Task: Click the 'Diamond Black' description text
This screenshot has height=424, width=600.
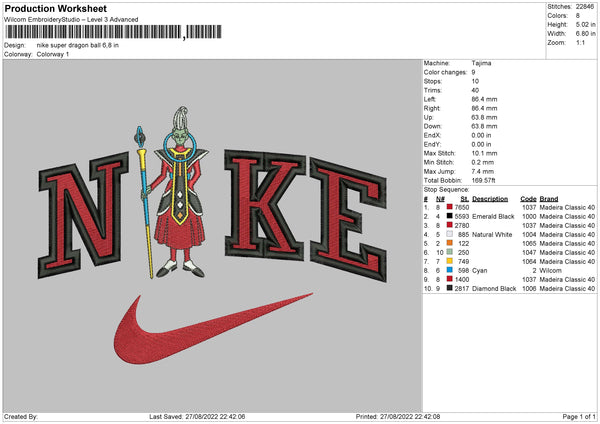Action: pyautogui.click(x=494, y=289)
